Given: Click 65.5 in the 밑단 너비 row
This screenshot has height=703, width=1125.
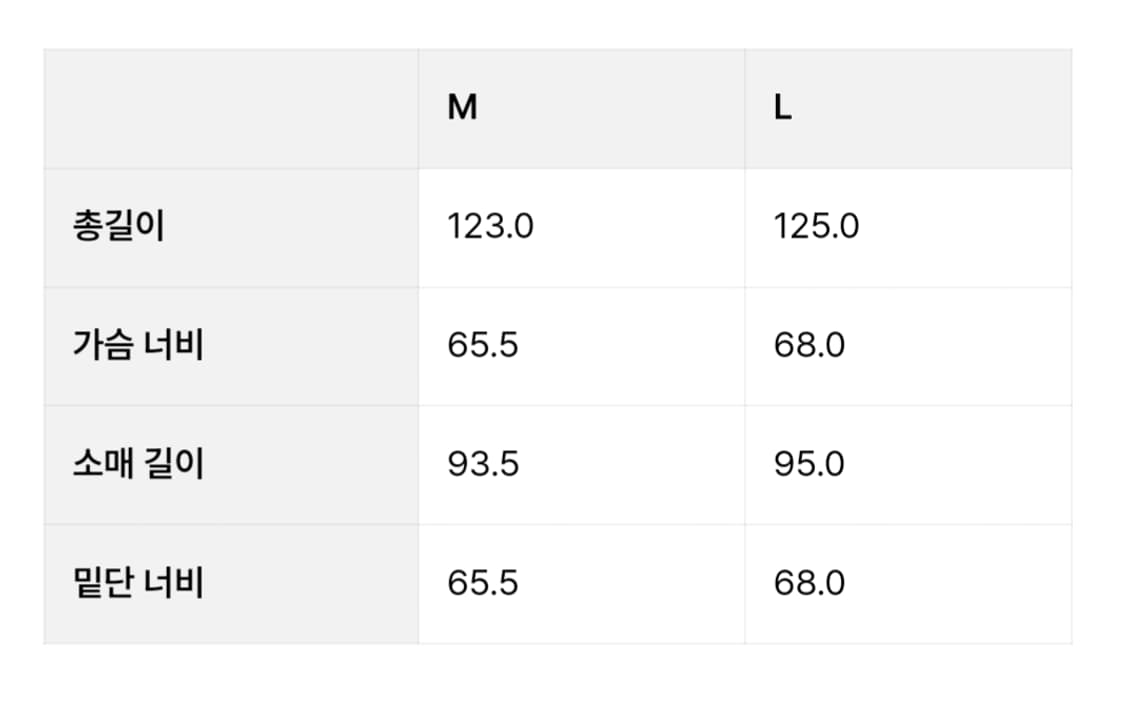Looking at the screenshot, I should (x=483, y=583).
